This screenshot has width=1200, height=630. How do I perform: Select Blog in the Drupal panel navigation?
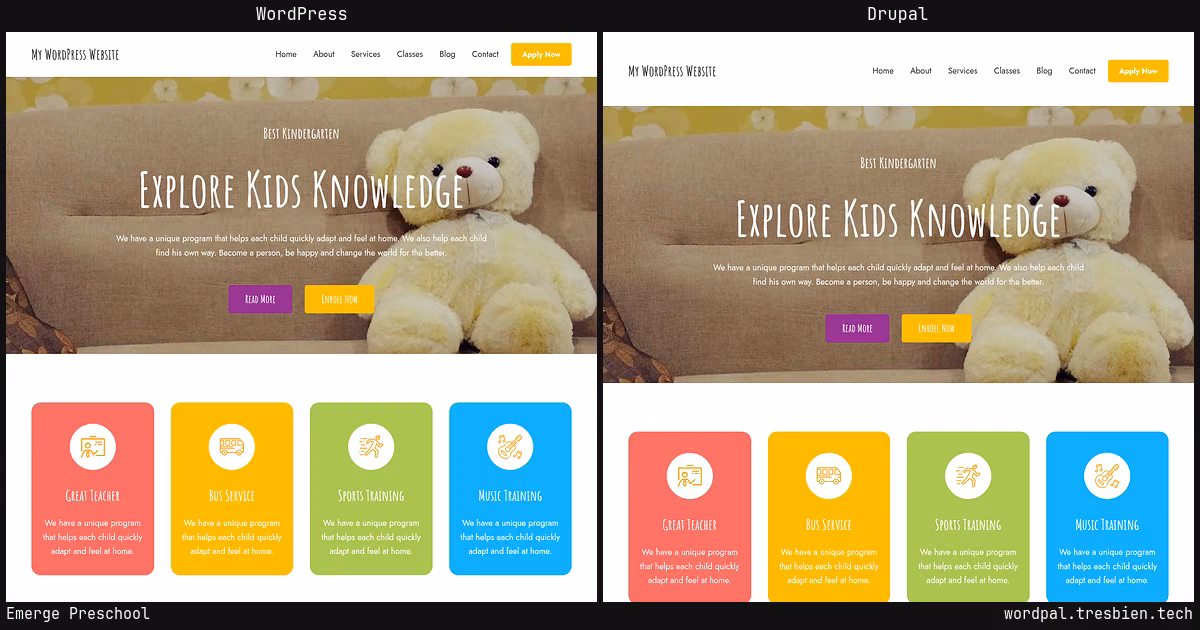1044,71
